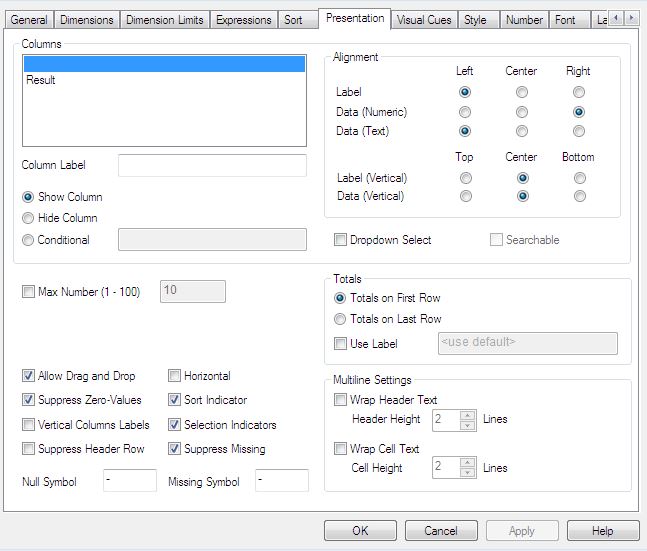Select the Hide Column radio button
Screen dimensions: 647x551
(29, 218)
